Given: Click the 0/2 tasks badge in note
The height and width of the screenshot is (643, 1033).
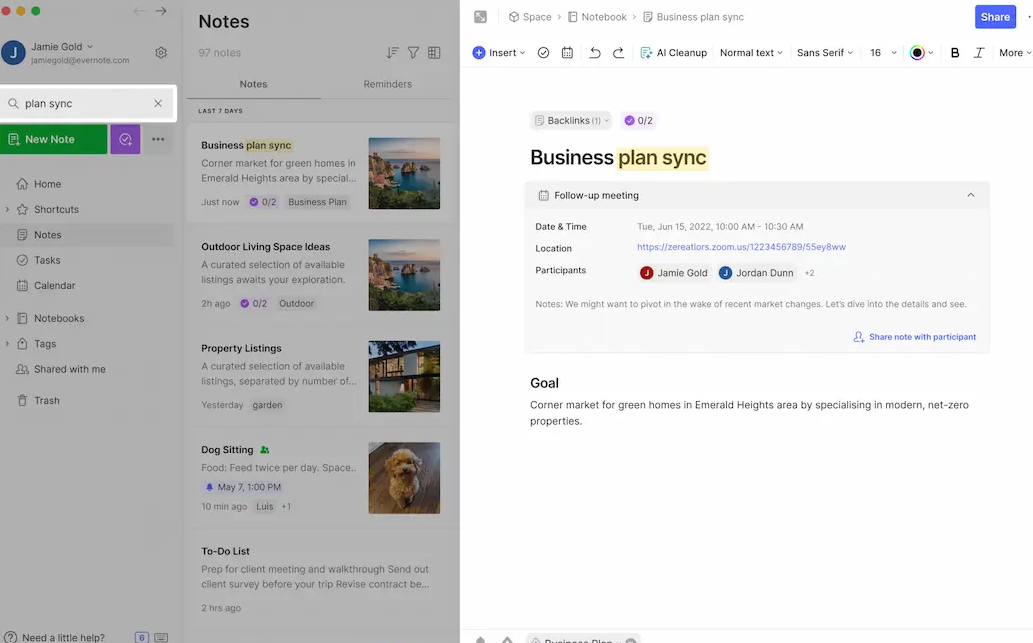Looking at the screenshot, I should 638,121.
